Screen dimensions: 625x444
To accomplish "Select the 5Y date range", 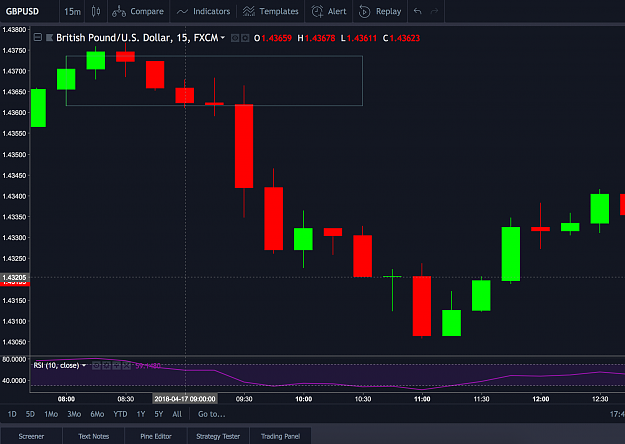I will [159, 414].
